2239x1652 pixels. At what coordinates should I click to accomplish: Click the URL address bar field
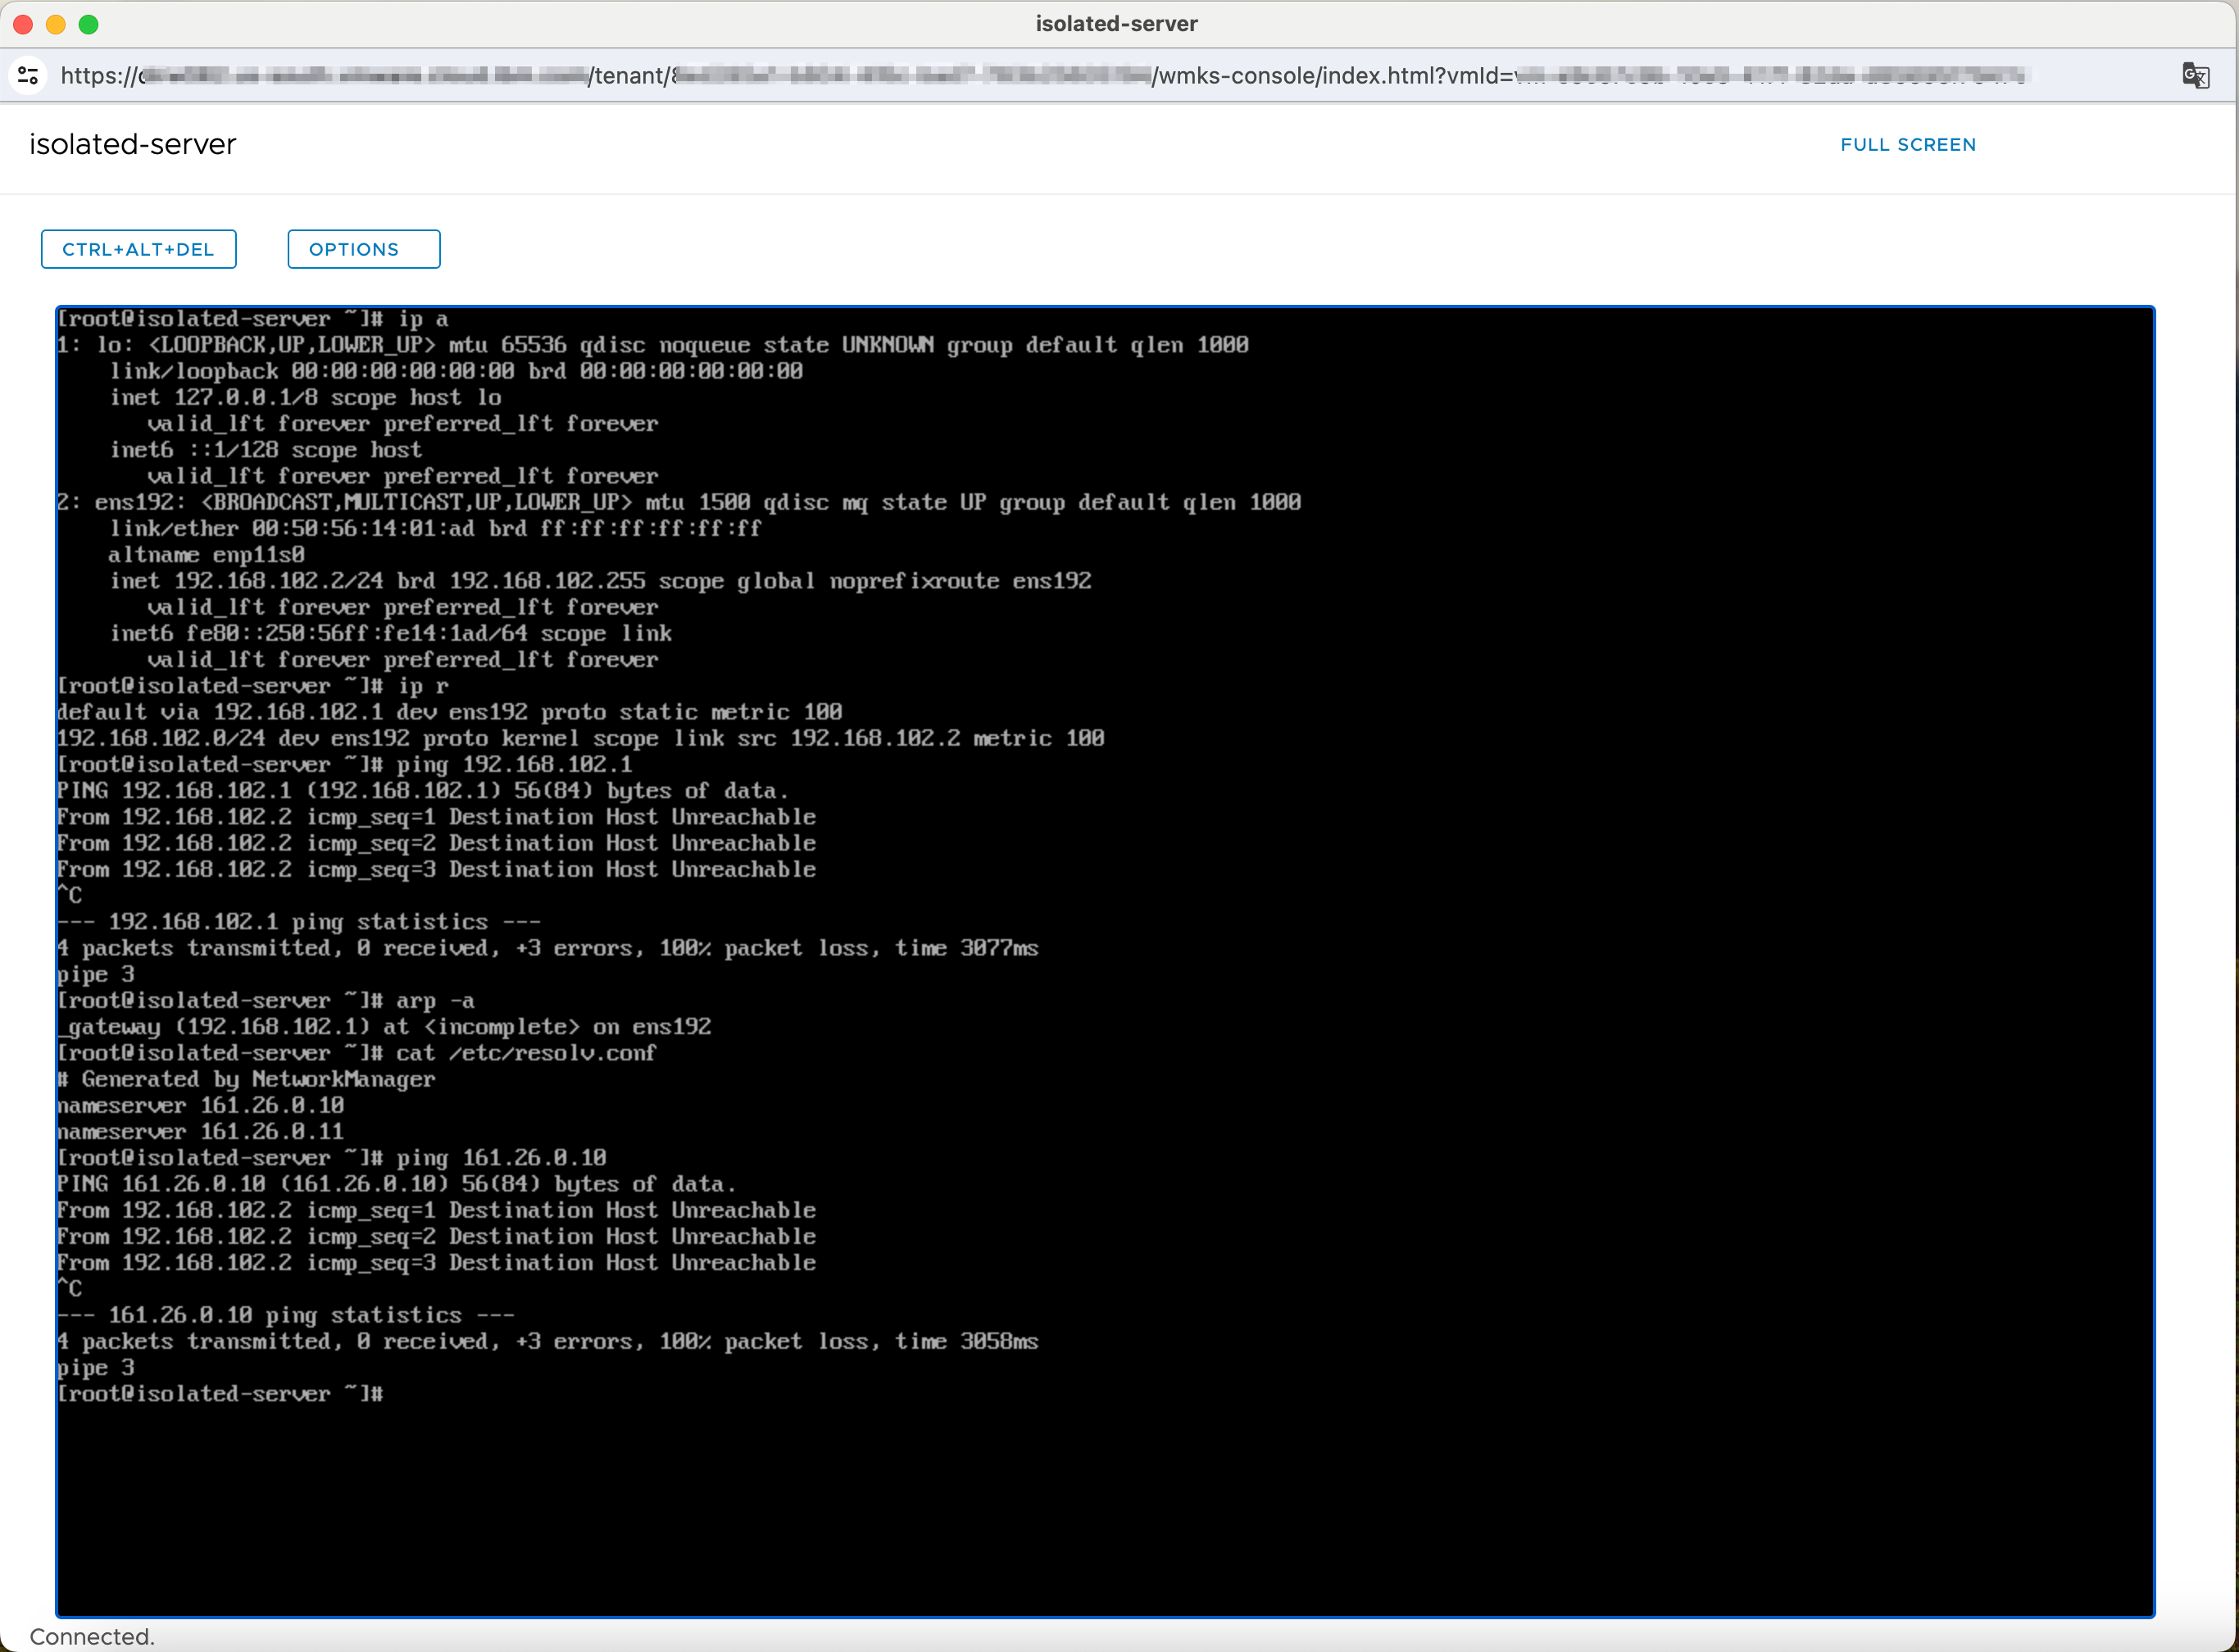pyautogui.click(x=1100, y=75)
